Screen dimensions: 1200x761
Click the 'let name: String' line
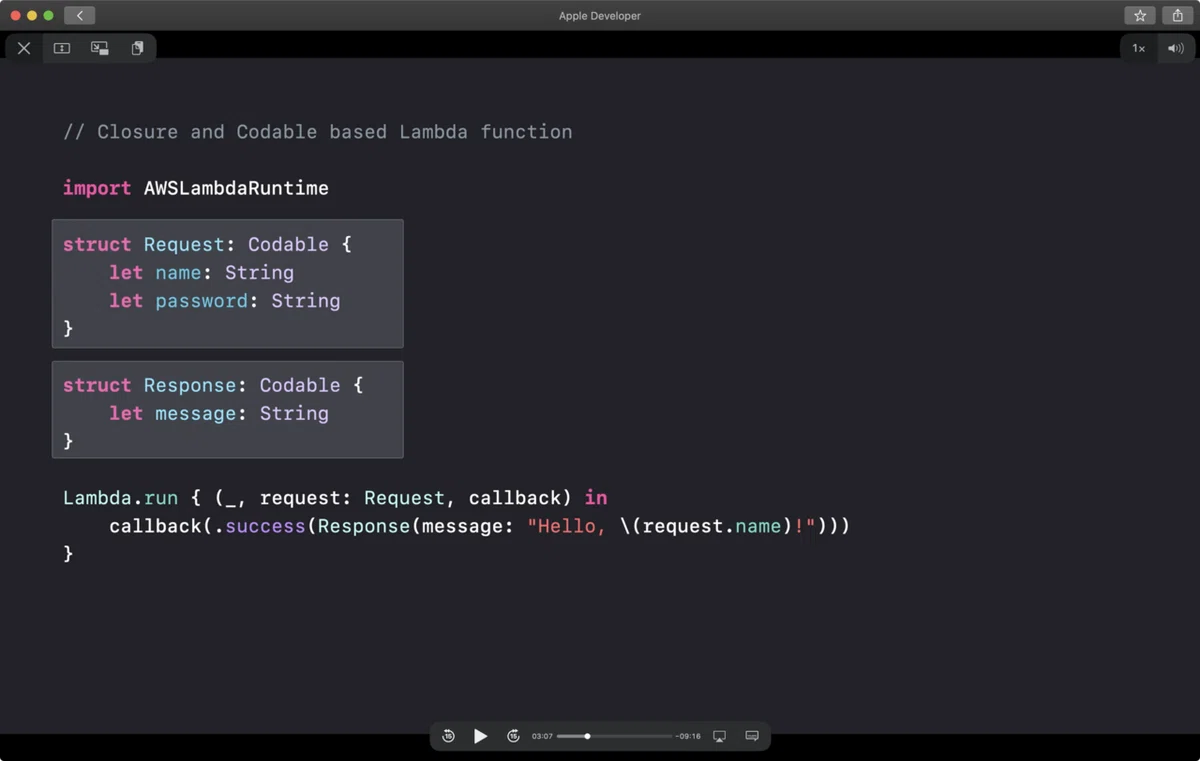pos(202,273)
